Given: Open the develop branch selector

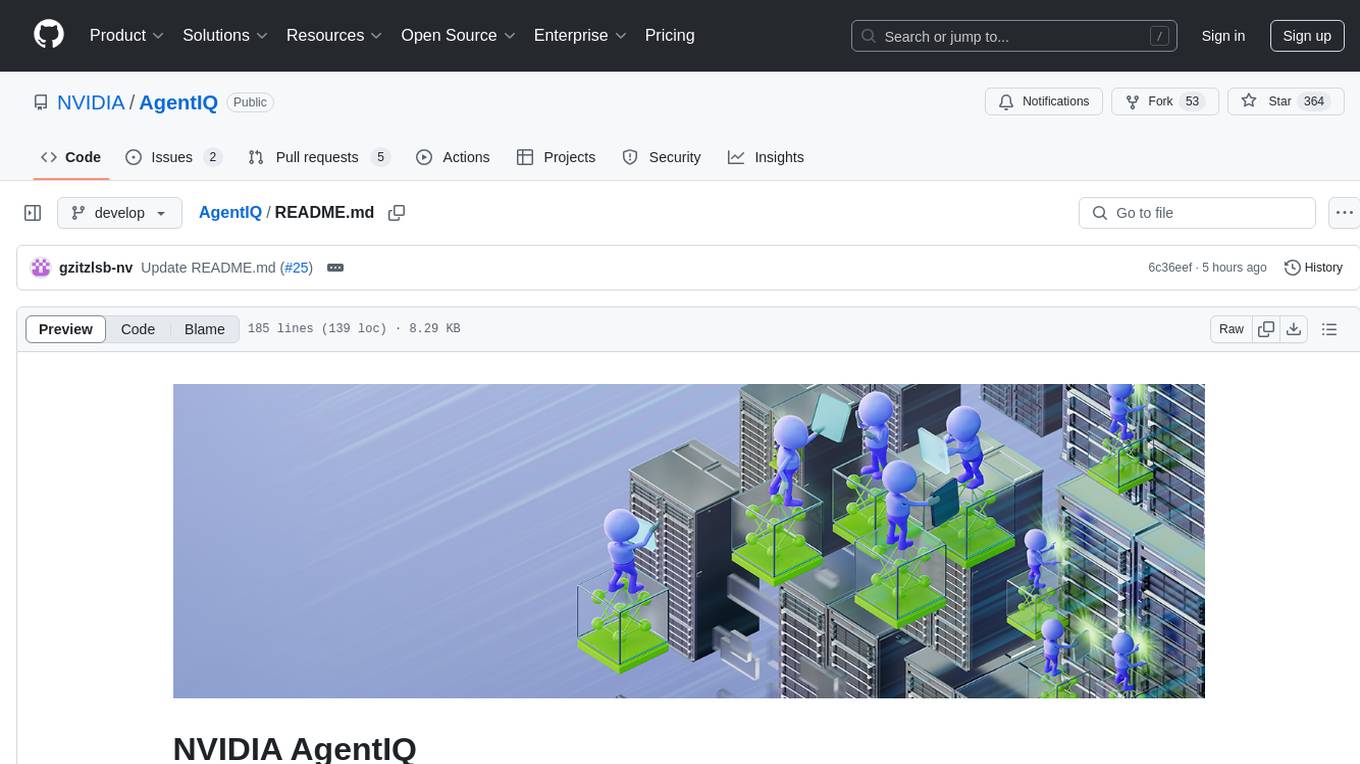Looking at the screenshot, I should 120,213.
